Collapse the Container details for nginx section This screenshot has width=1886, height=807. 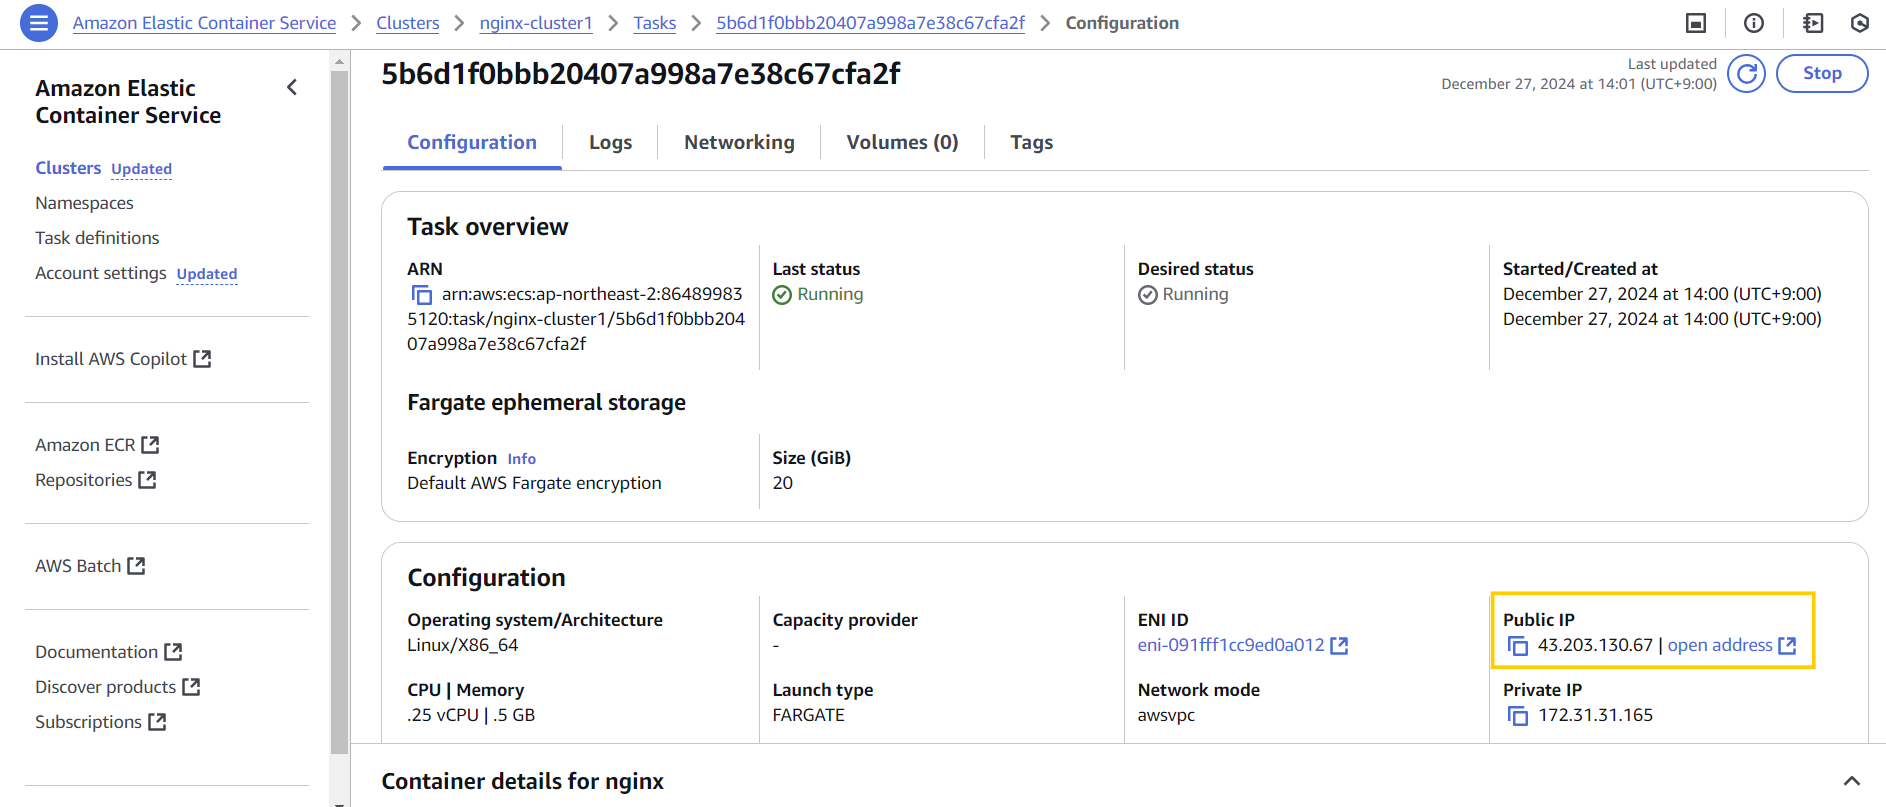tap(1851, 781)
